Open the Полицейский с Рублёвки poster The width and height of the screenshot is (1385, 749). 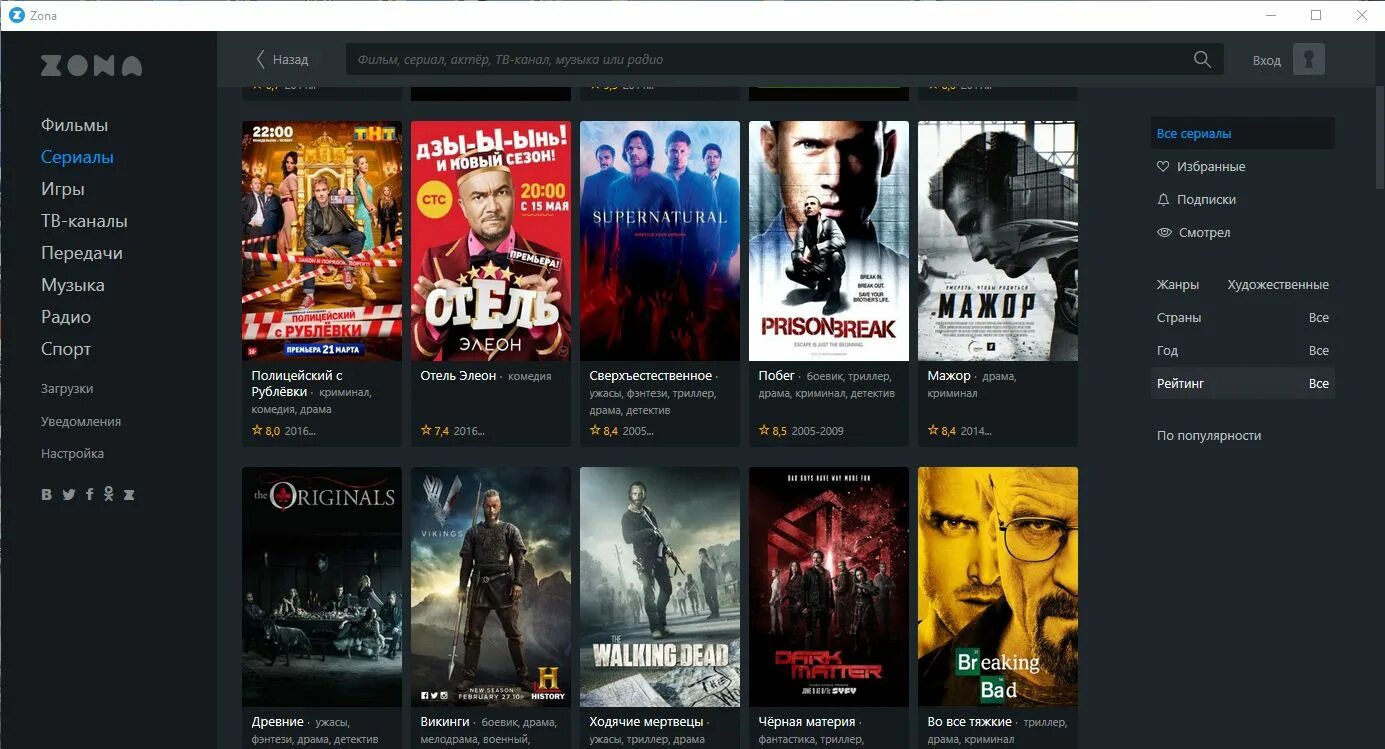tap(322, 241)
